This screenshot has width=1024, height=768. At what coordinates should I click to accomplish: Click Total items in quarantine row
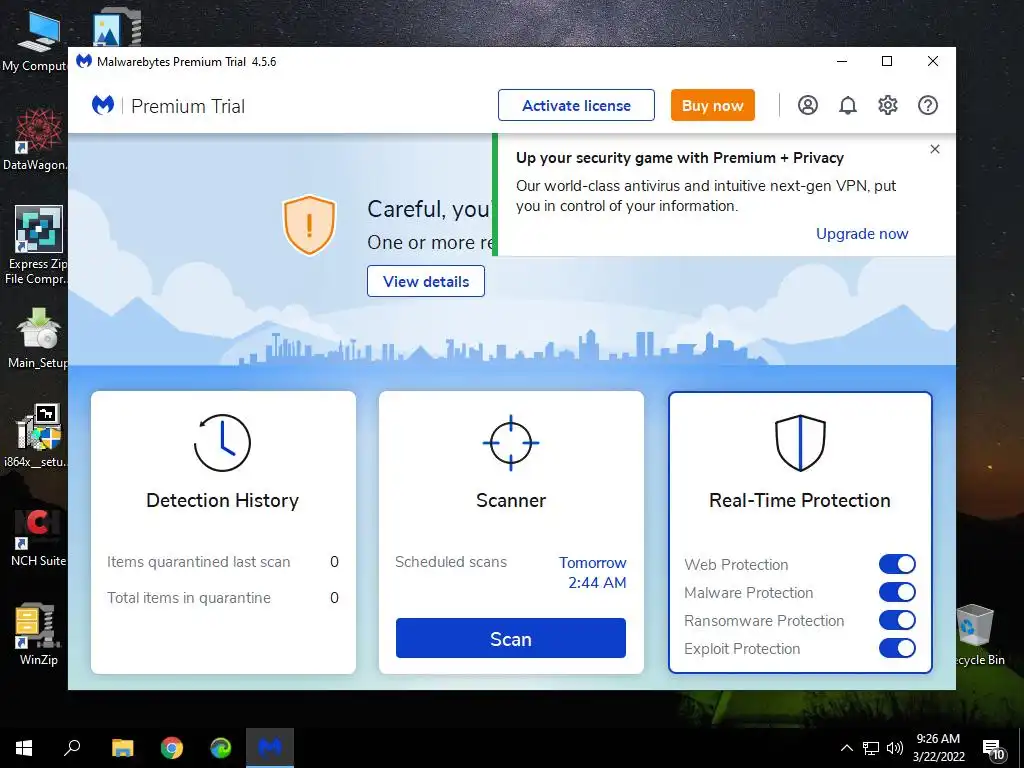[223, 598]
